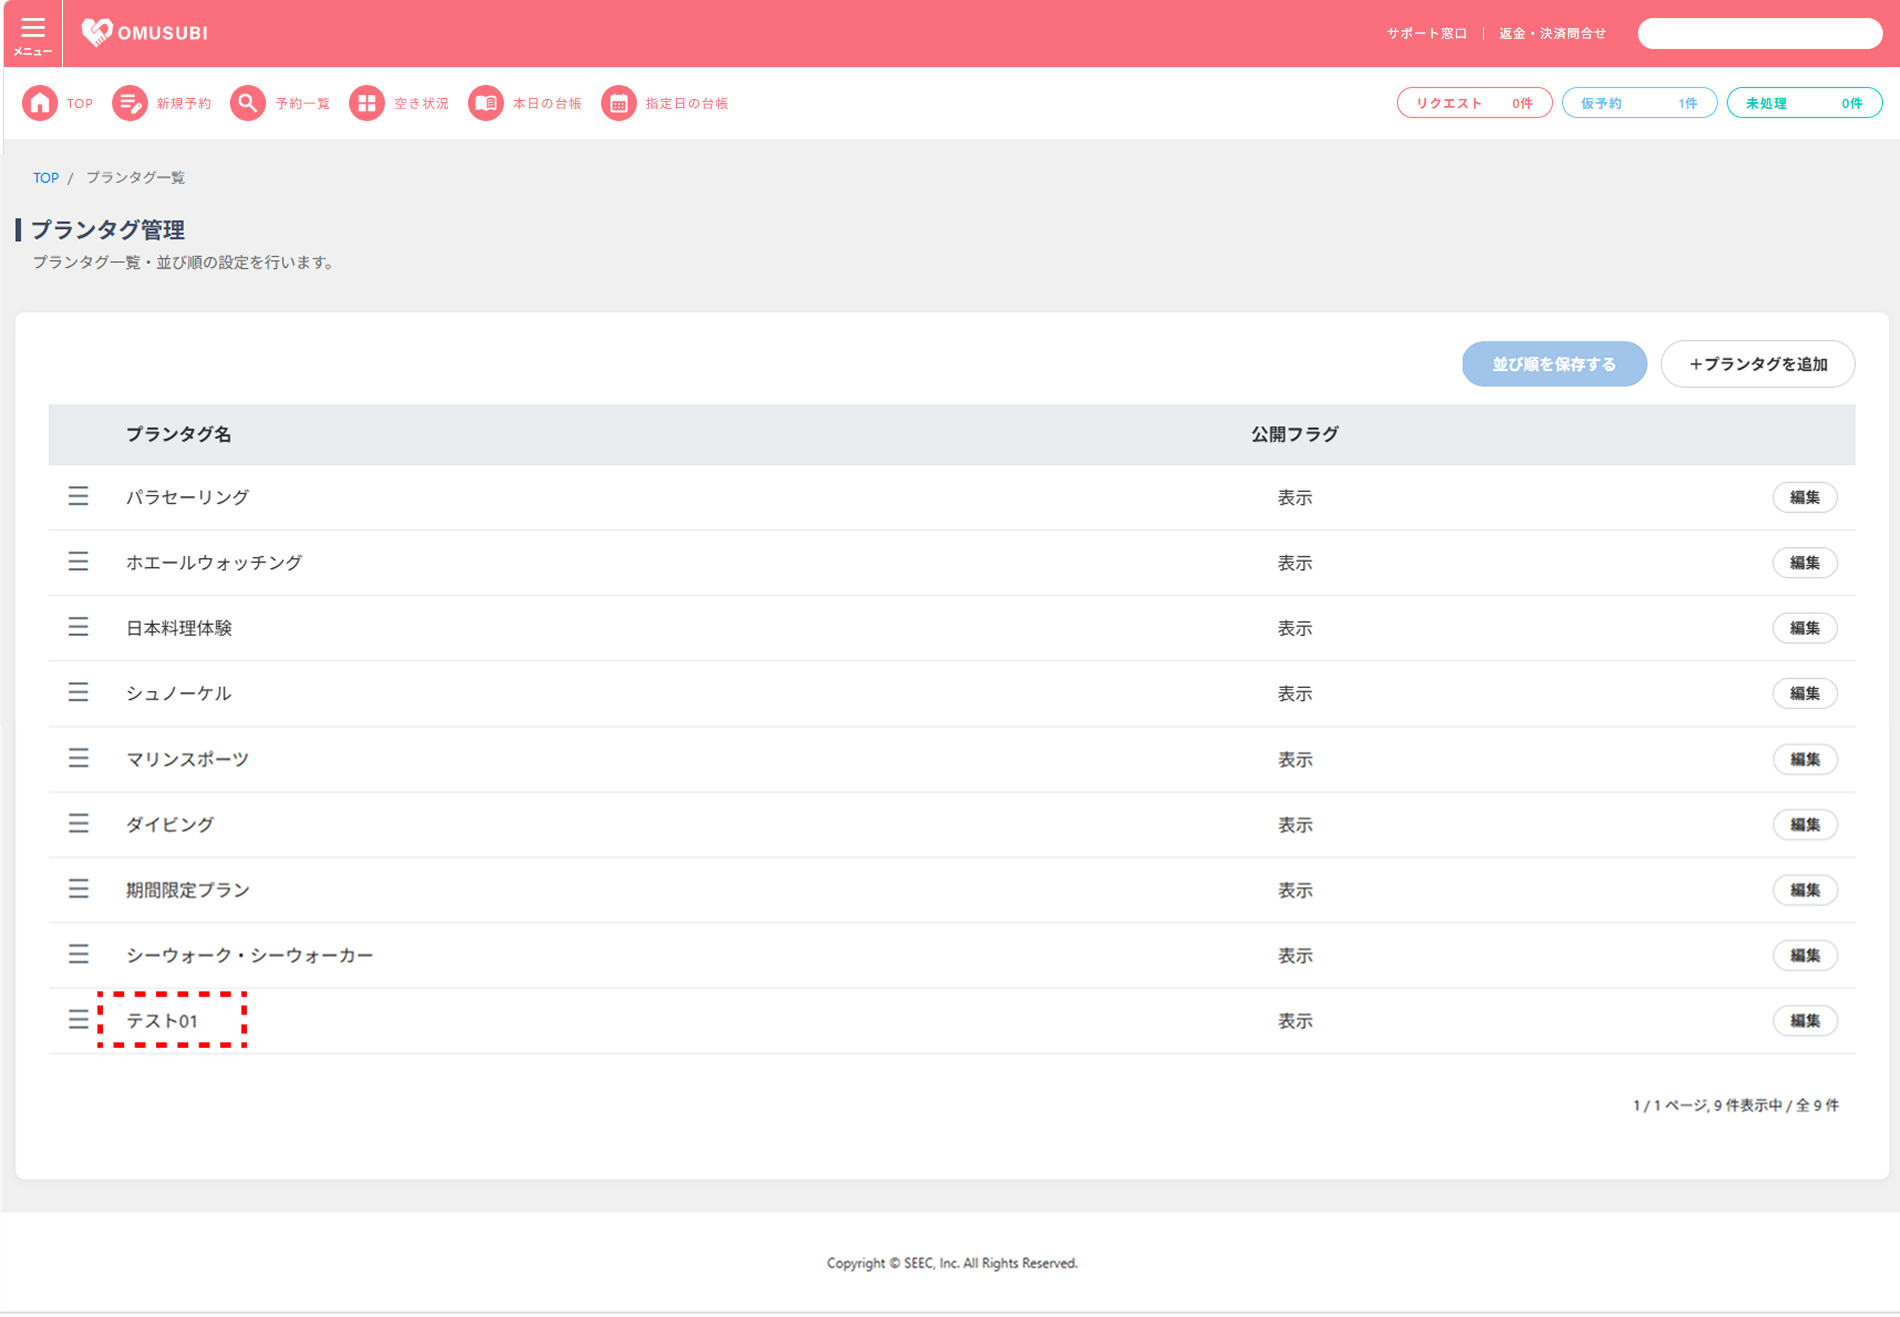Click TOP breadcrumb link

(46, 178)
